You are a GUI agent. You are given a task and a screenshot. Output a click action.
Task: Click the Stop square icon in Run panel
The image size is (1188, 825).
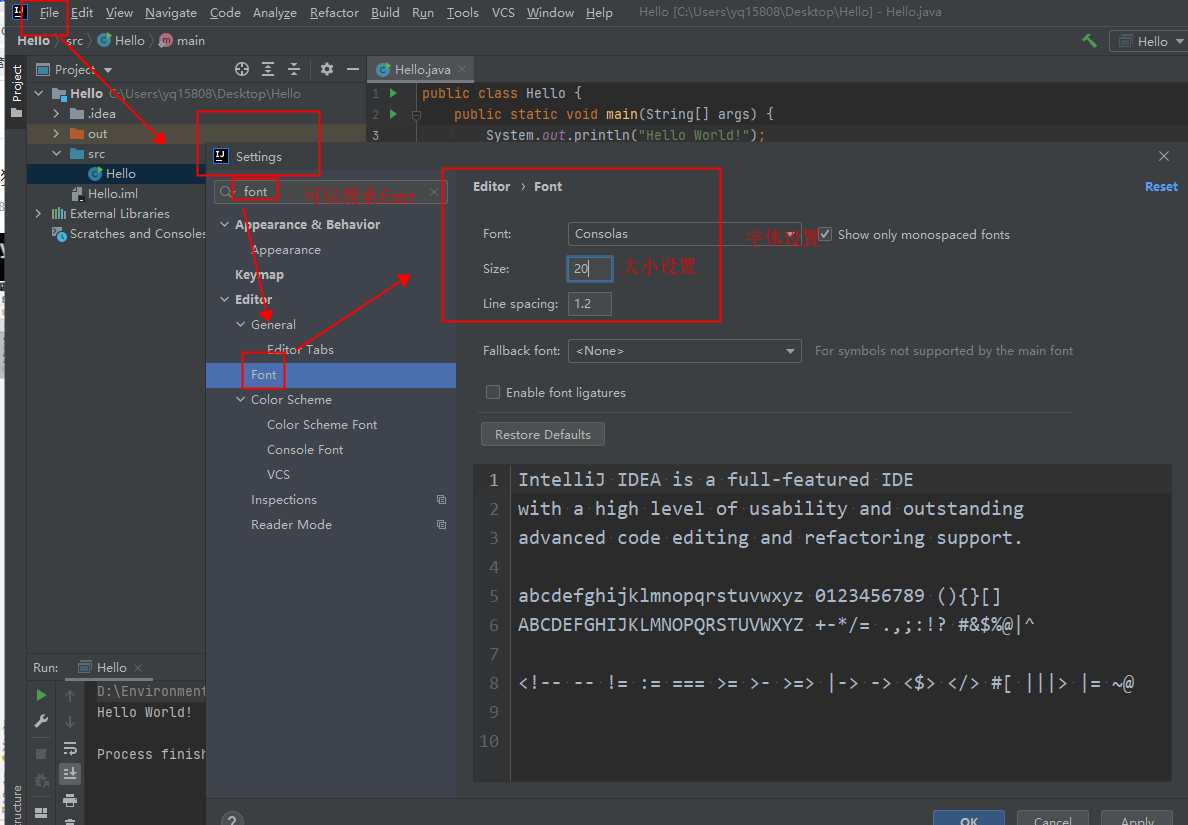click(42, 753)
